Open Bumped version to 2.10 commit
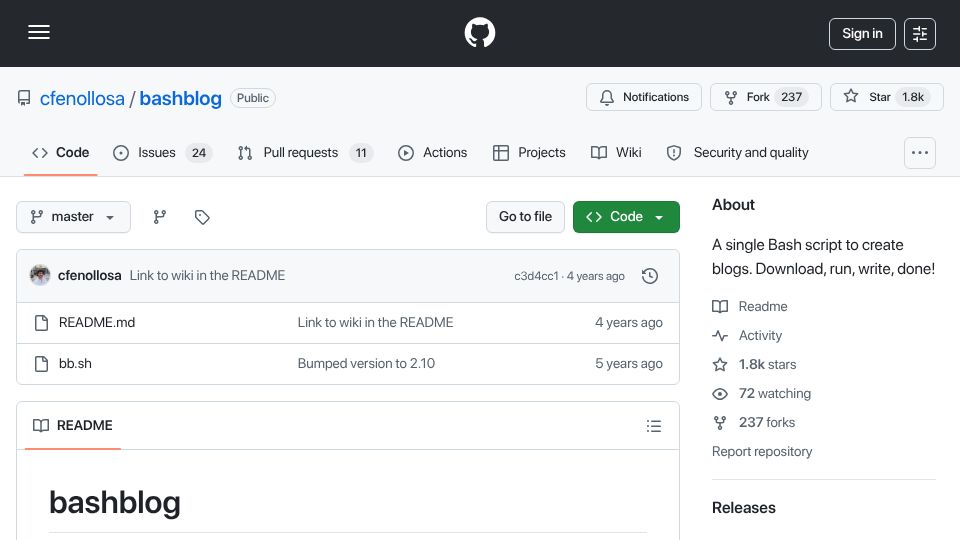Viewport: 960px width, 540px height. pyautogui.click(x=366, y=364)
